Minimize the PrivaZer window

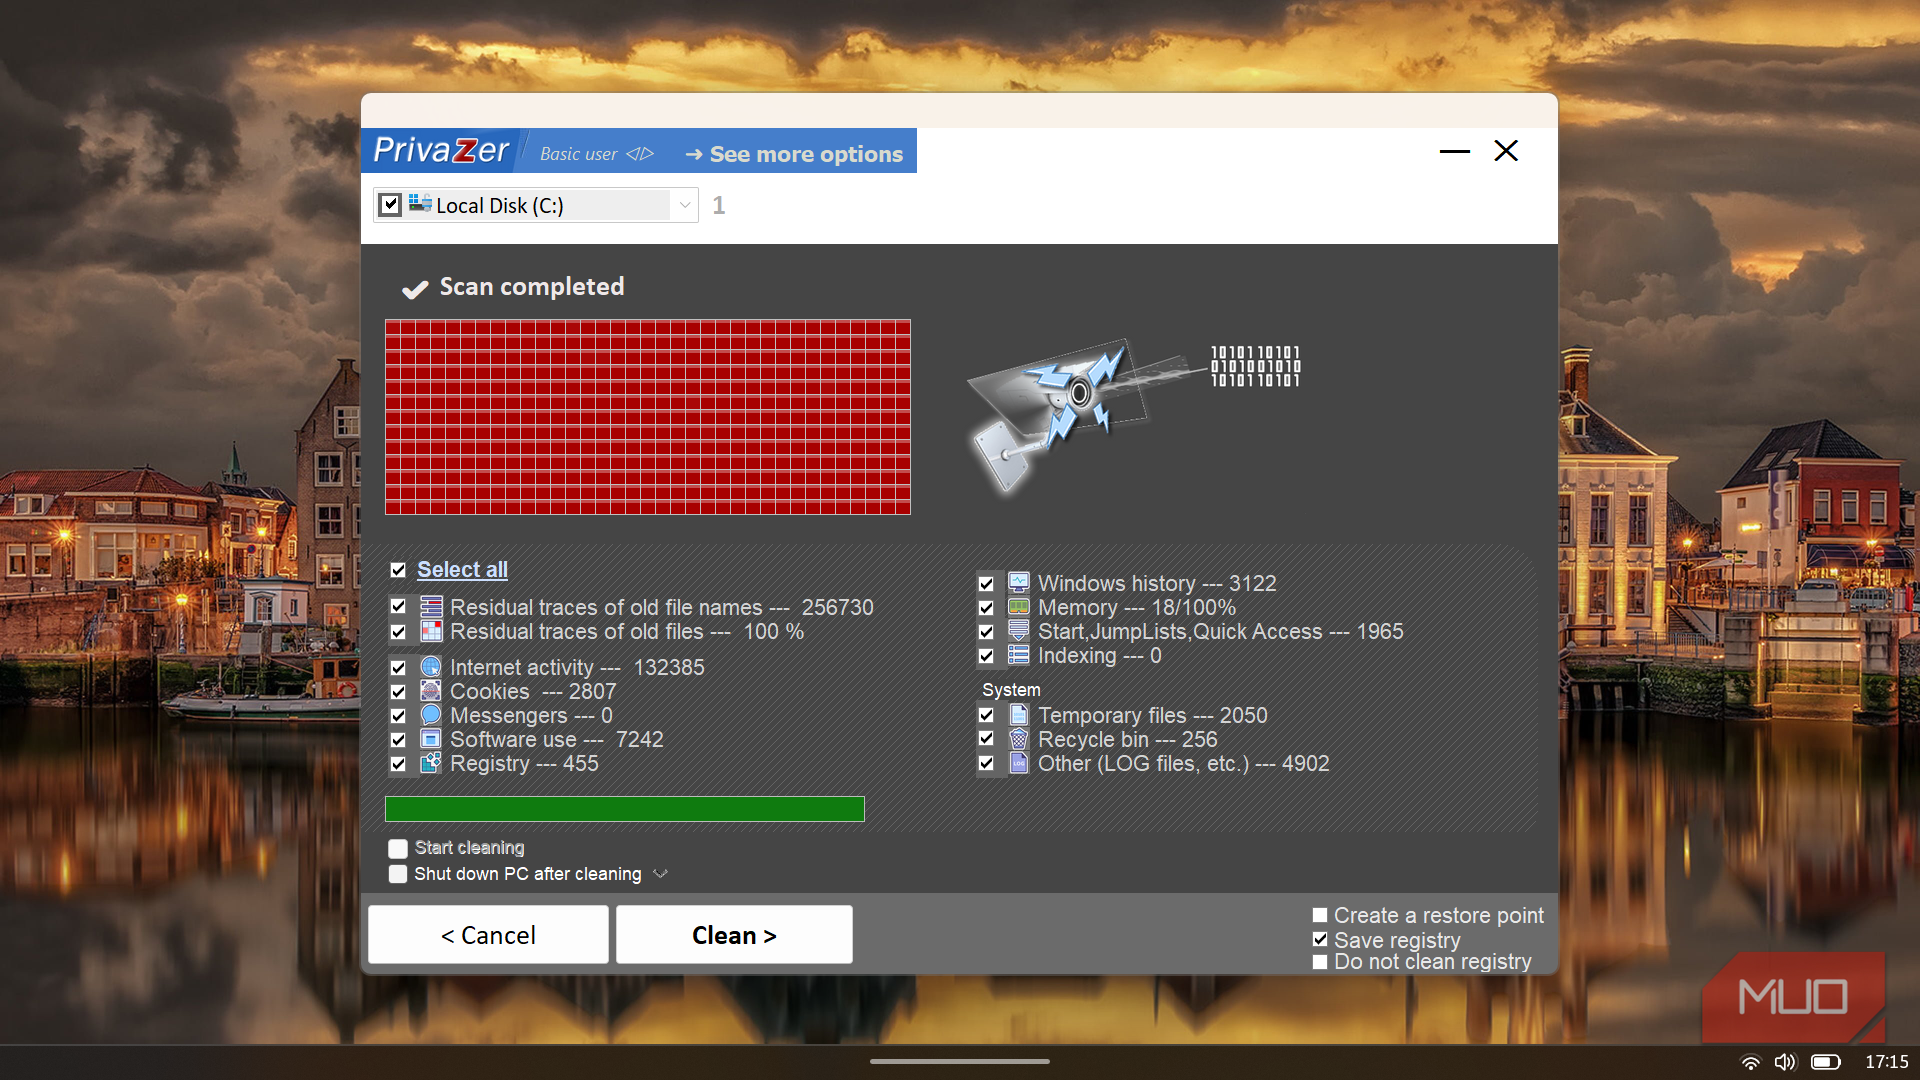1455,151
